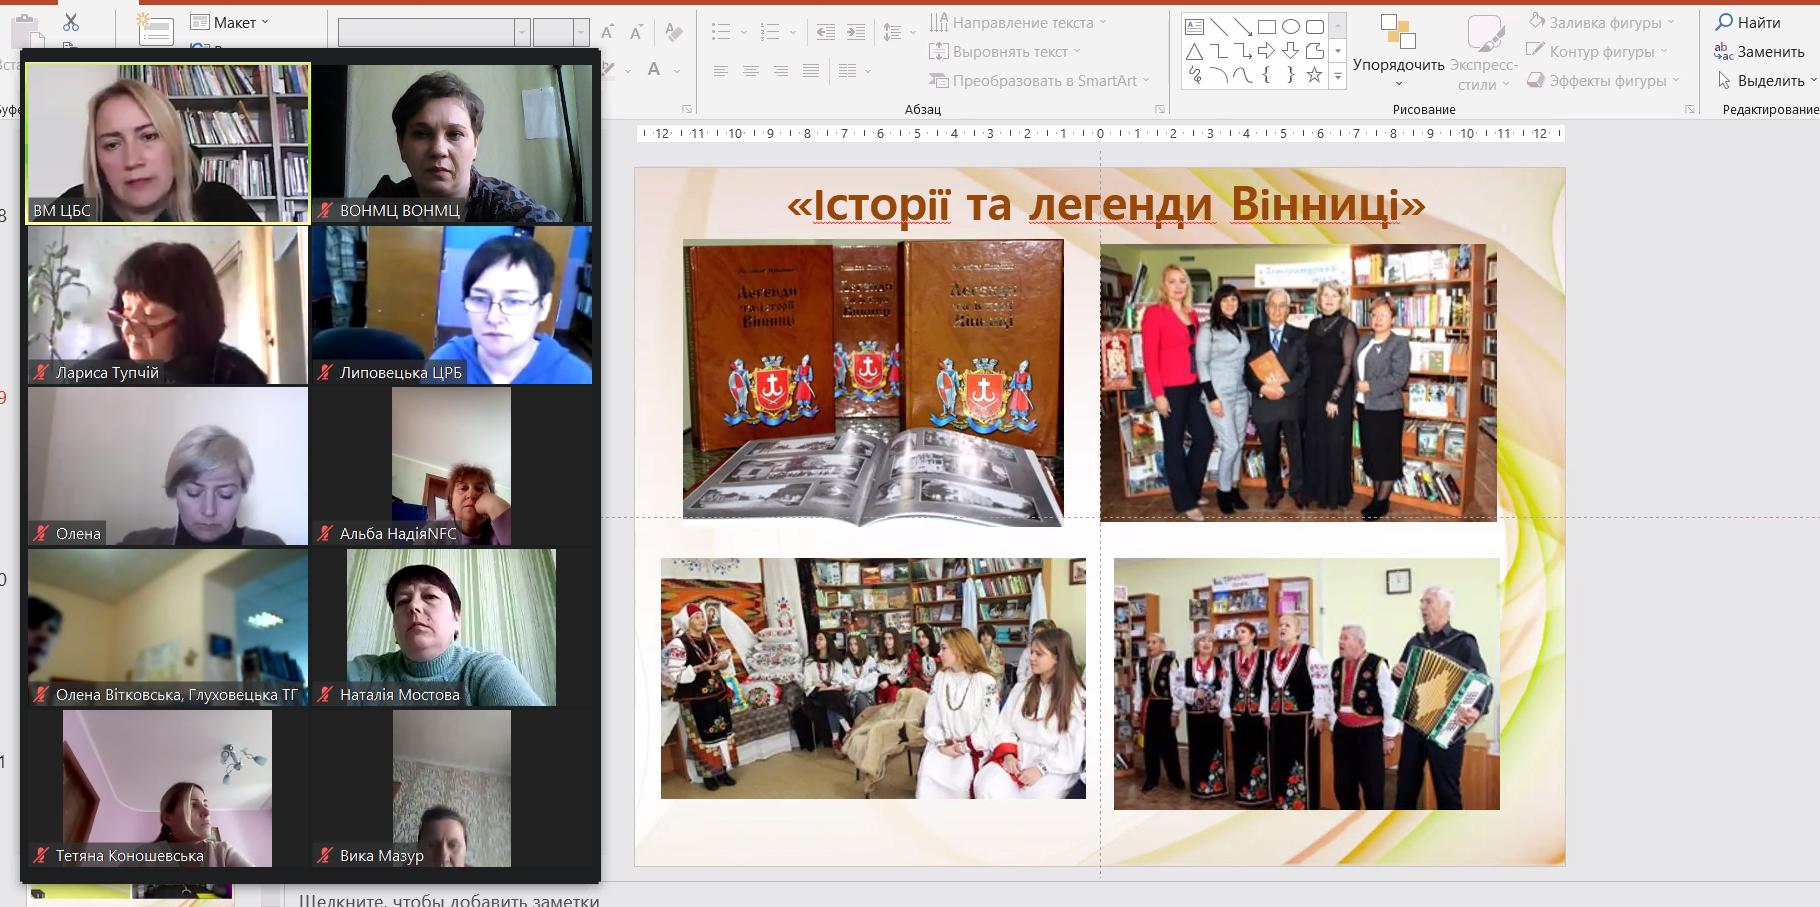Click the font color A button
The image size is (1820, 907).
click(x=654, y=70)
